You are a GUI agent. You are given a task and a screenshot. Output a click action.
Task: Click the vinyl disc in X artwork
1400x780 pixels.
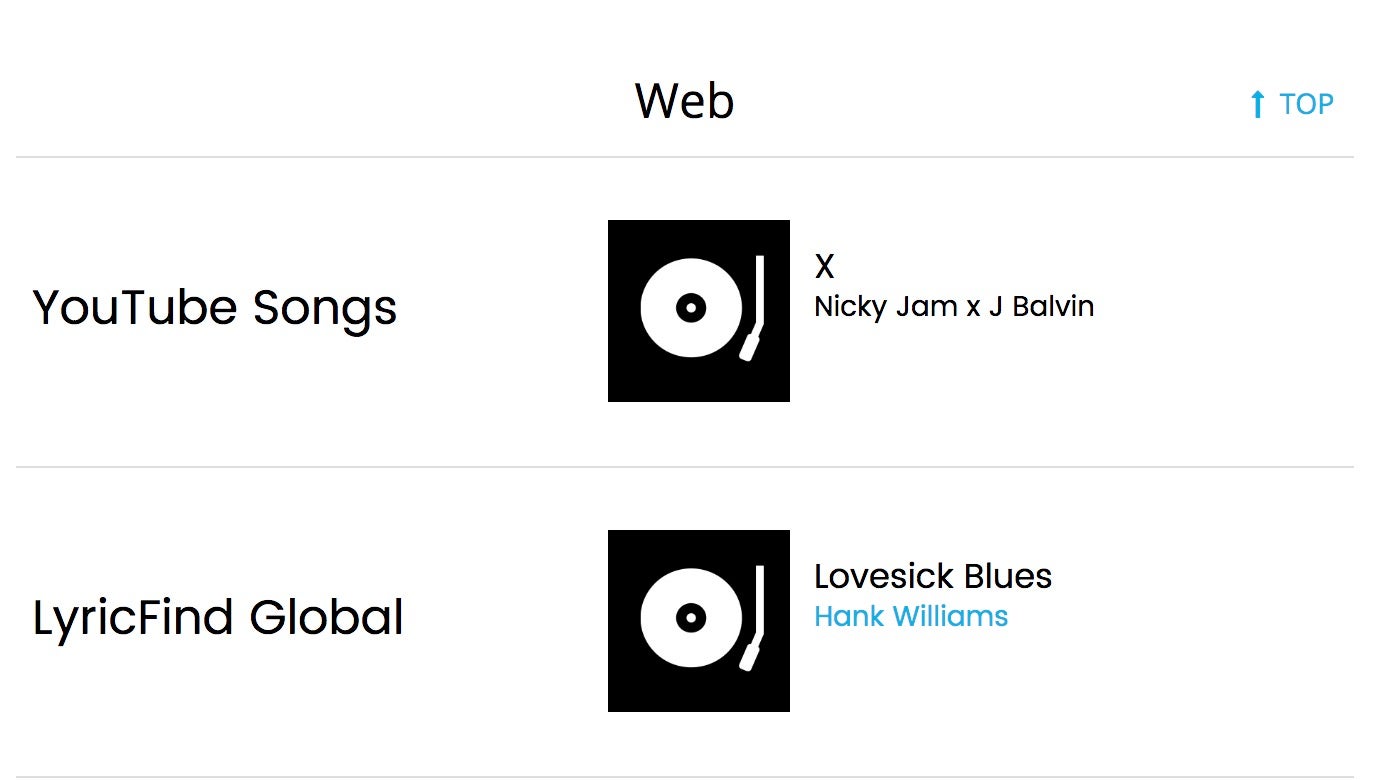[691, 308]
